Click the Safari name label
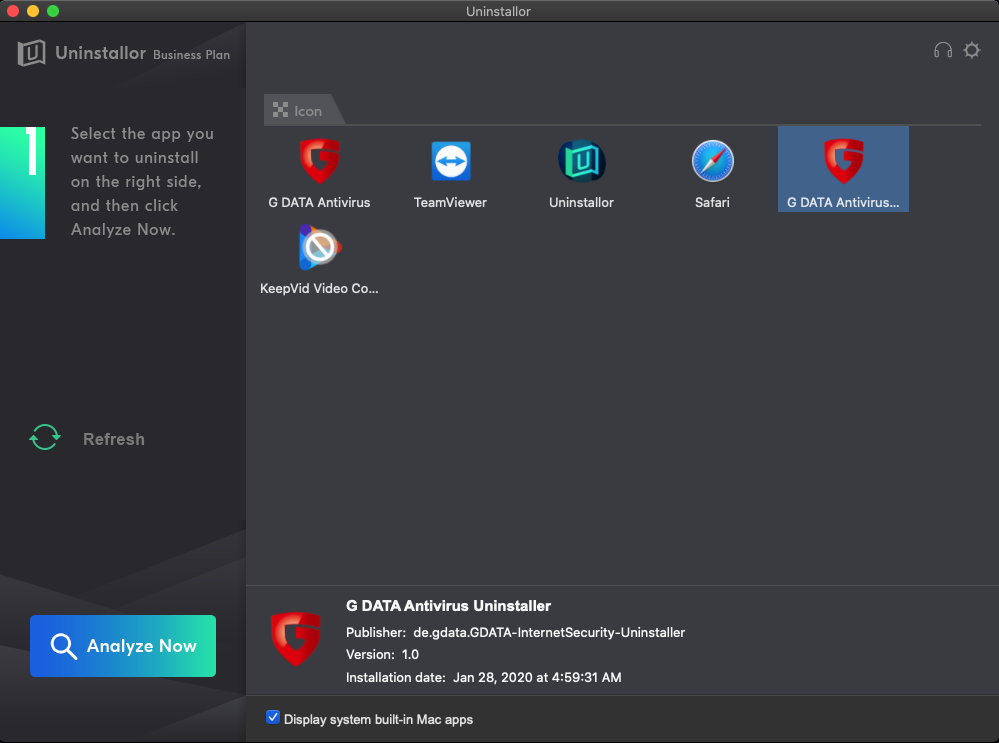This screenshot has width=999, height=743. tap(712, 203)
